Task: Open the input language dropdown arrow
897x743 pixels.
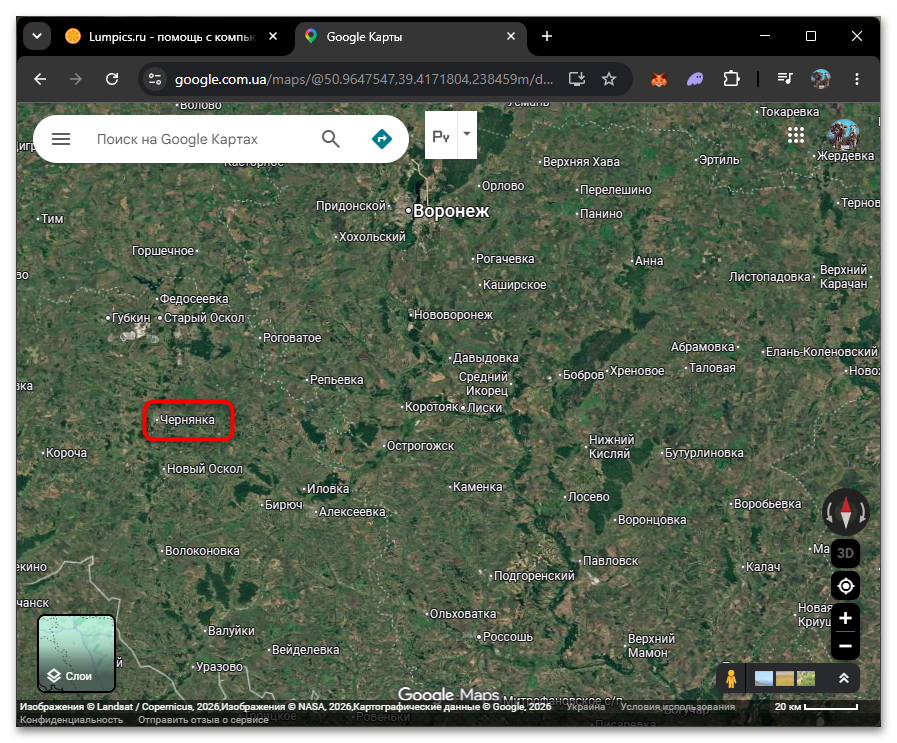Action: coord(467,134)
